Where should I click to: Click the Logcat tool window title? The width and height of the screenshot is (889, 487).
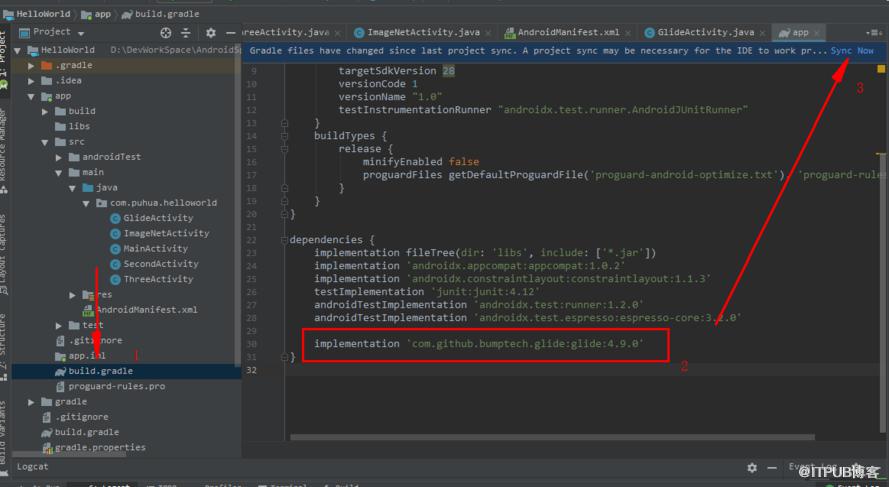pos(32,467)
